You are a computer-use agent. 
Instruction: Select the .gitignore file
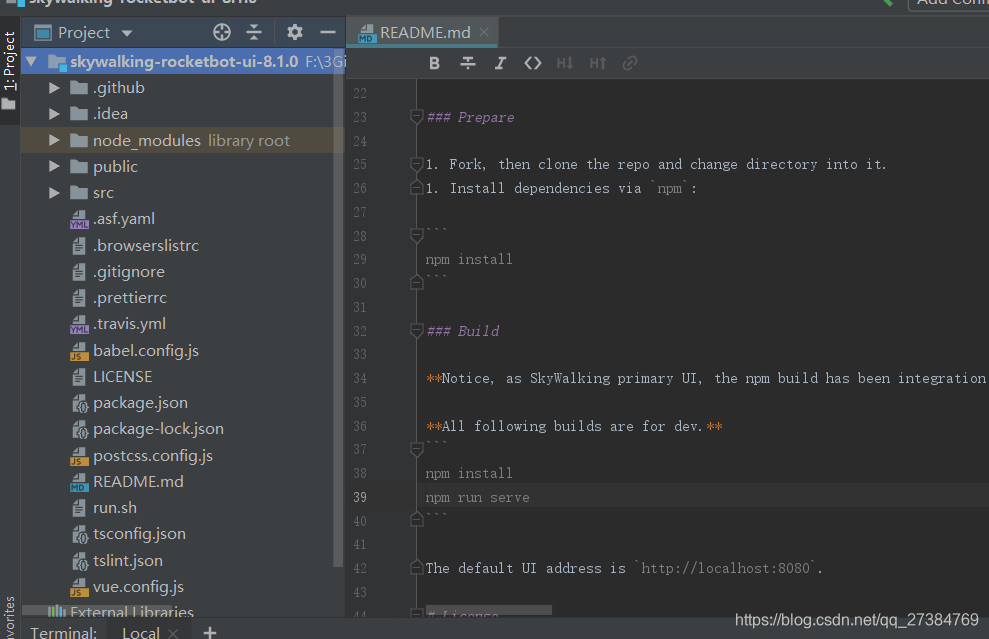129,272
